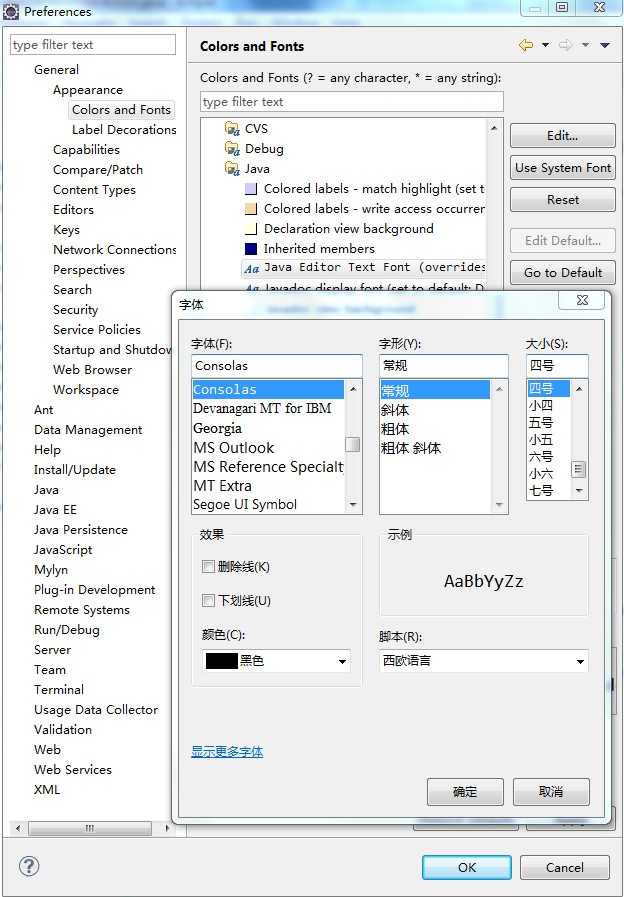The image size is (624, 897).
Task: Select 粗体 bold style
Action: (x=395, y=429)
